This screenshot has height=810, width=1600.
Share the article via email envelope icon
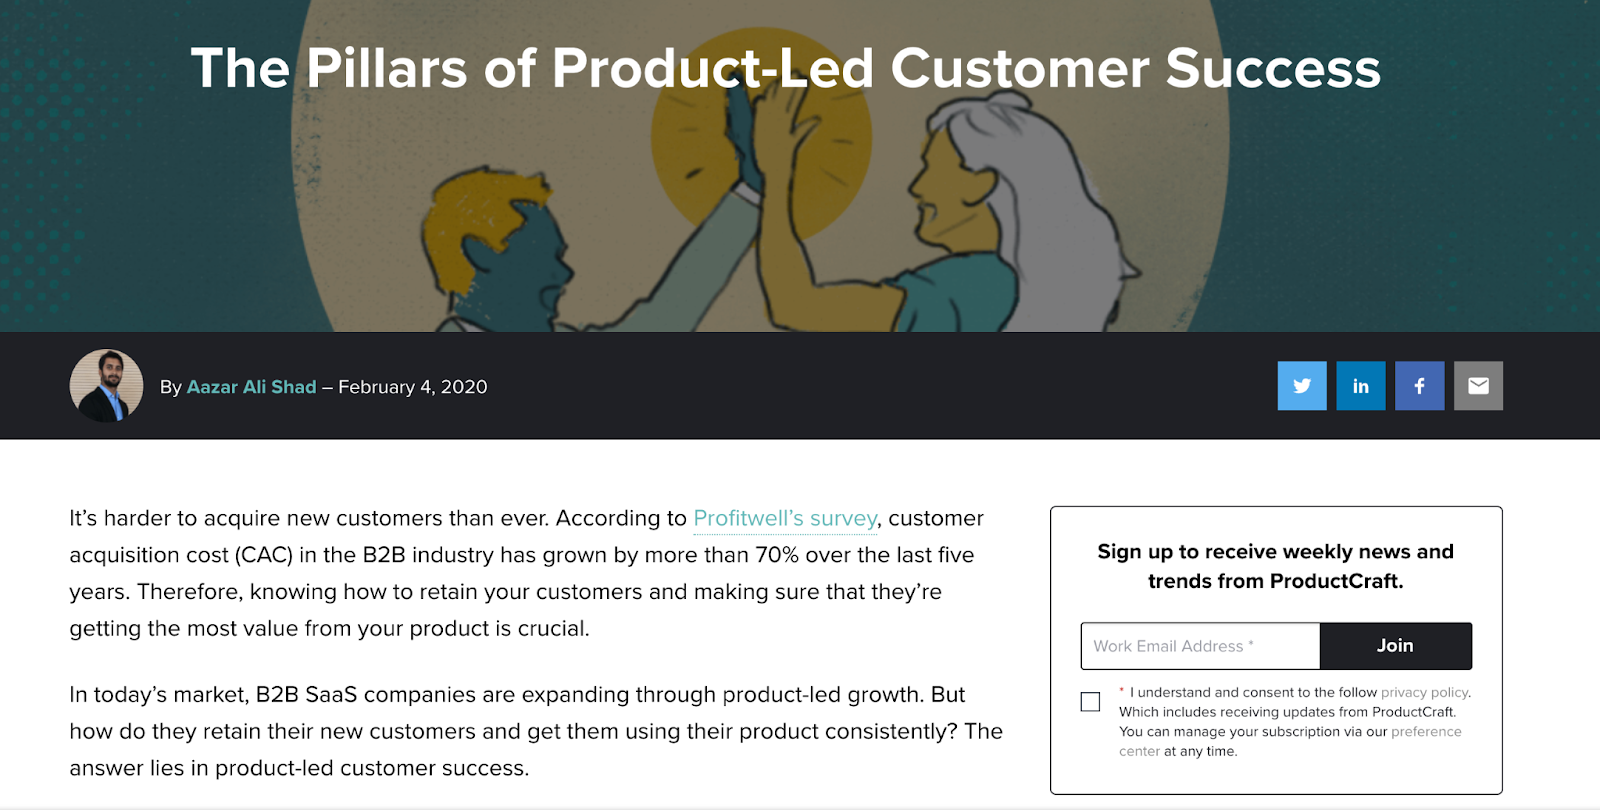(1478, 386)
